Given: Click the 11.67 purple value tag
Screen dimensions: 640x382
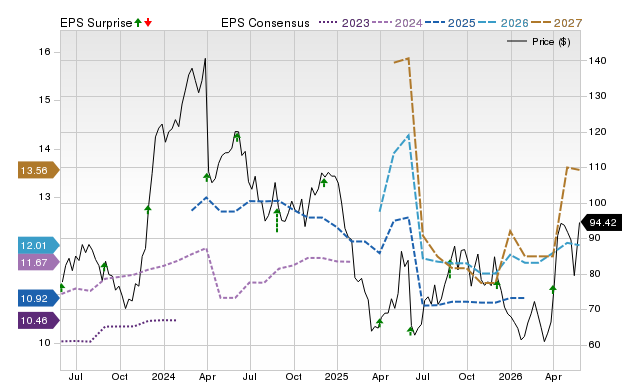Looking at the screenshot, I should (38, 262).
